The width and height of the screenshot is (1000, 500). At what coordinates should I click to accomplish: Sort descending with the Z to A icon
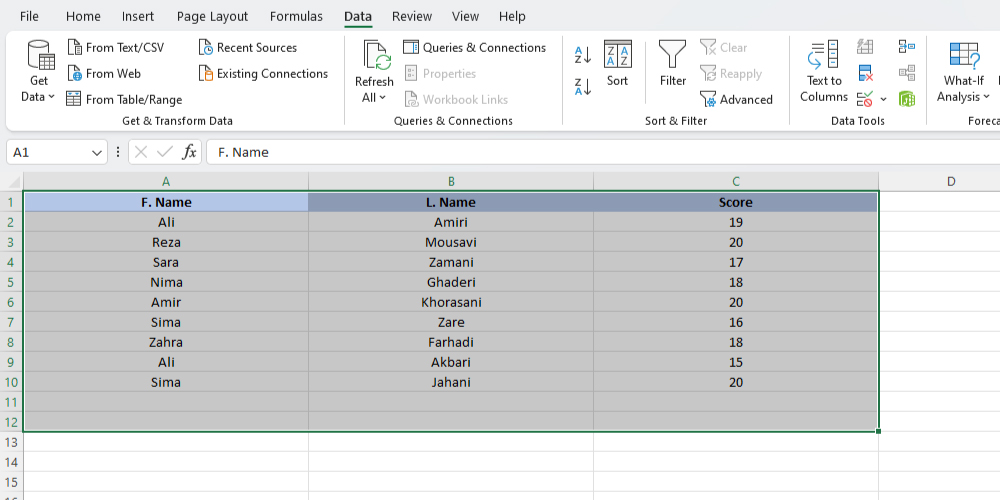583,87
